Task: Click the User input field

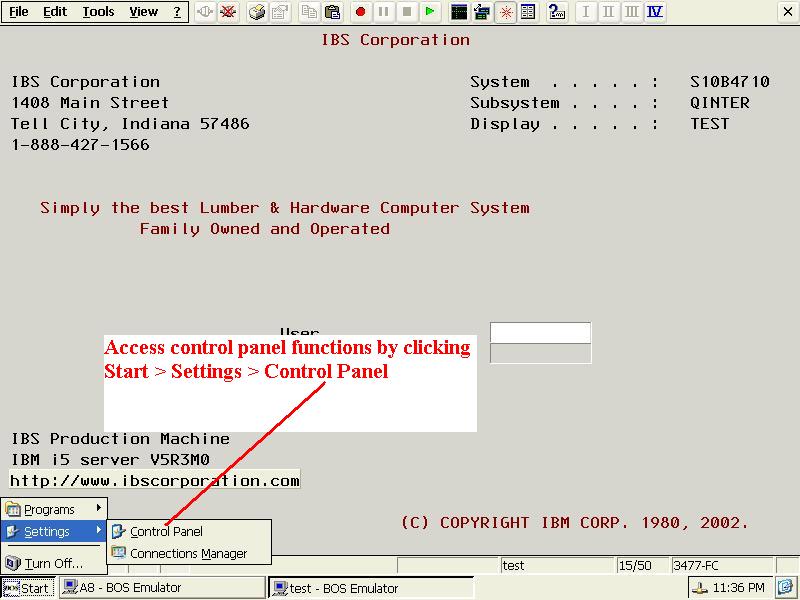Action: (x=540, y=332)
